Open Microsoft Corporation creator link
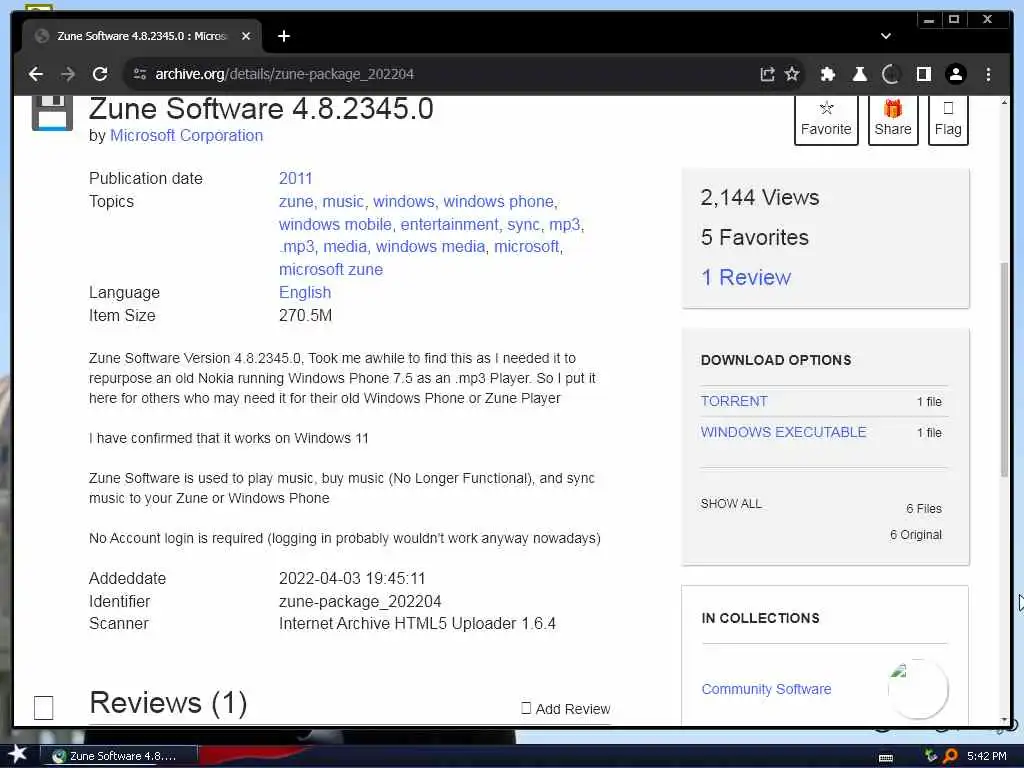 tap(186, 135)
